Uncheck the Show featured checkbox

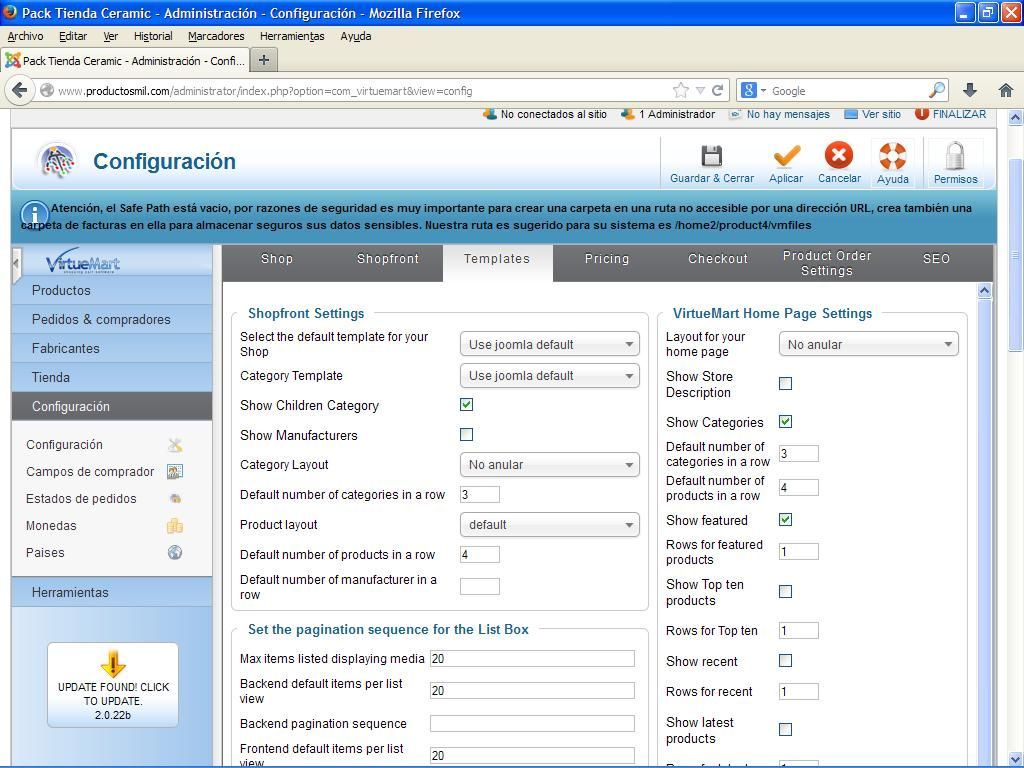pos(786,520)
